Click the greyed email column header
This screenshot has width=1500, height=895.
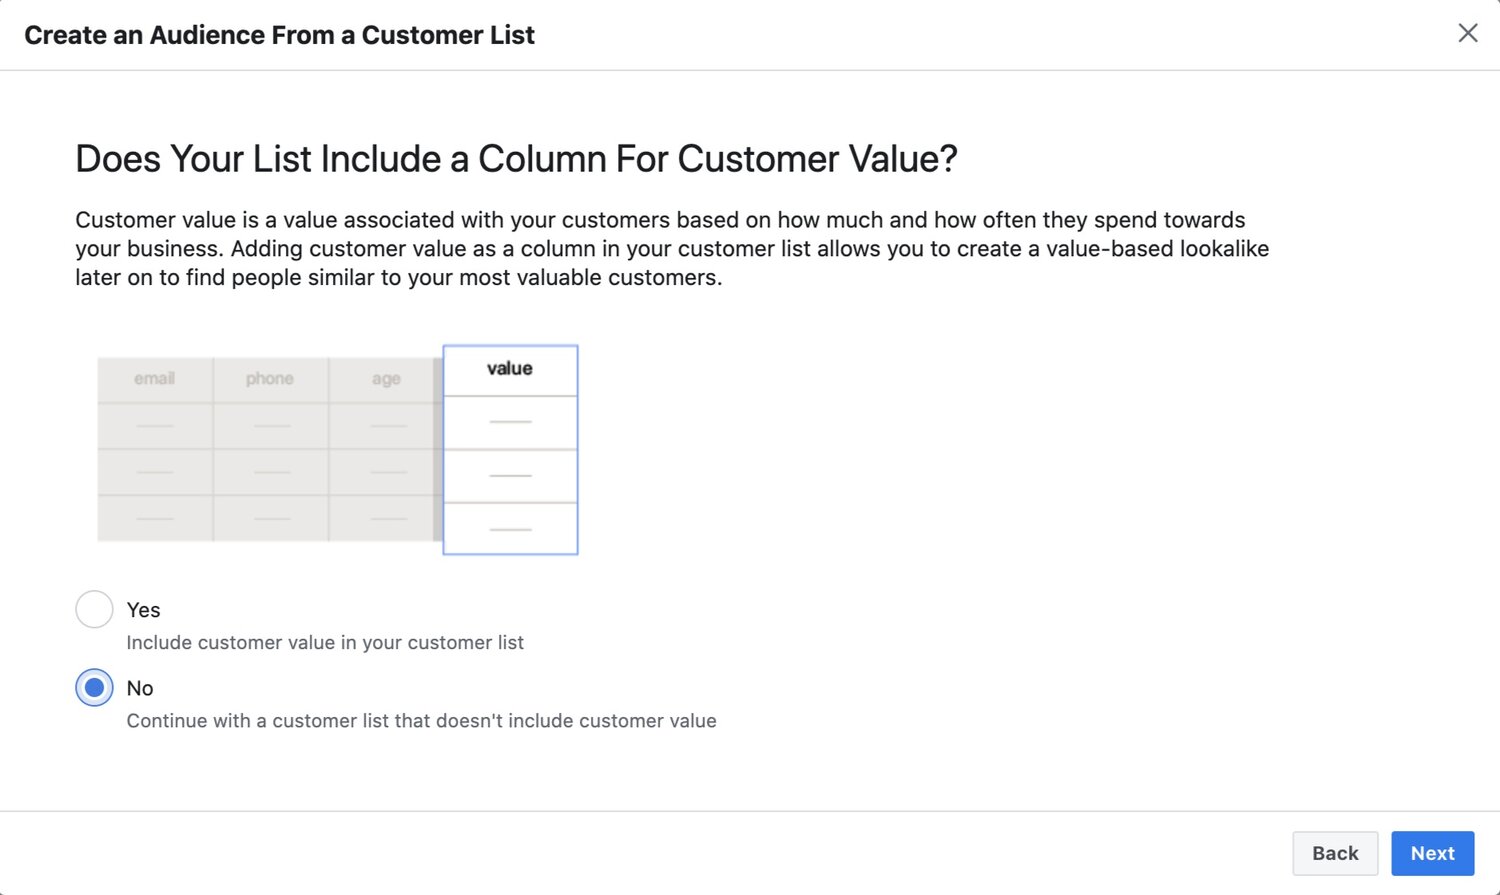pos(155,379)
